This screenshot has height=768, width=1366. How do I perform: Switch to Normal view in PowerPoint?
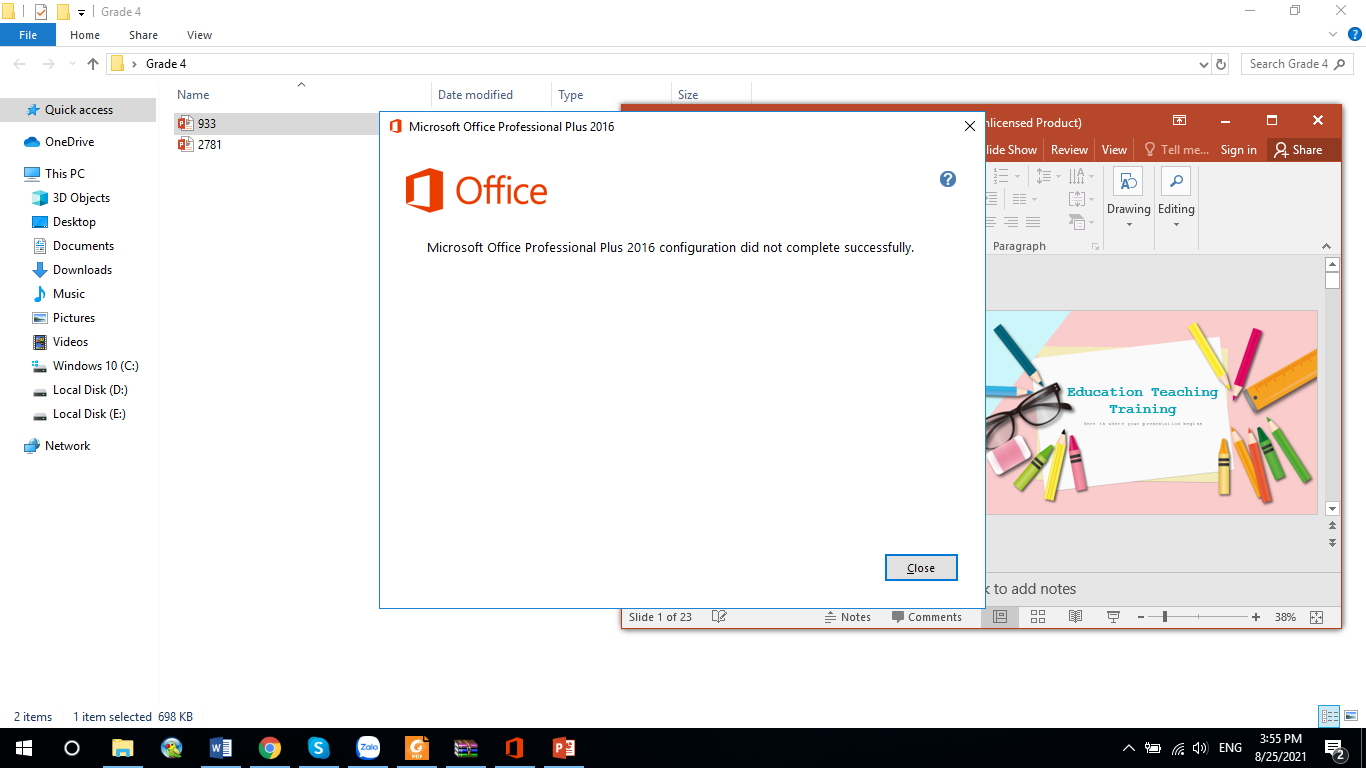tap(1000, 617)
